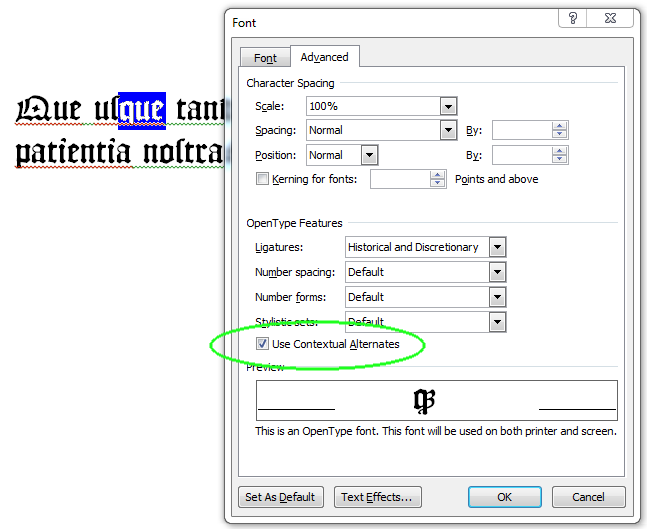Uncheck Use Contextual Alternates
Image resolution: width=647 pixels, height=529 pixels.
pos(262,344)
